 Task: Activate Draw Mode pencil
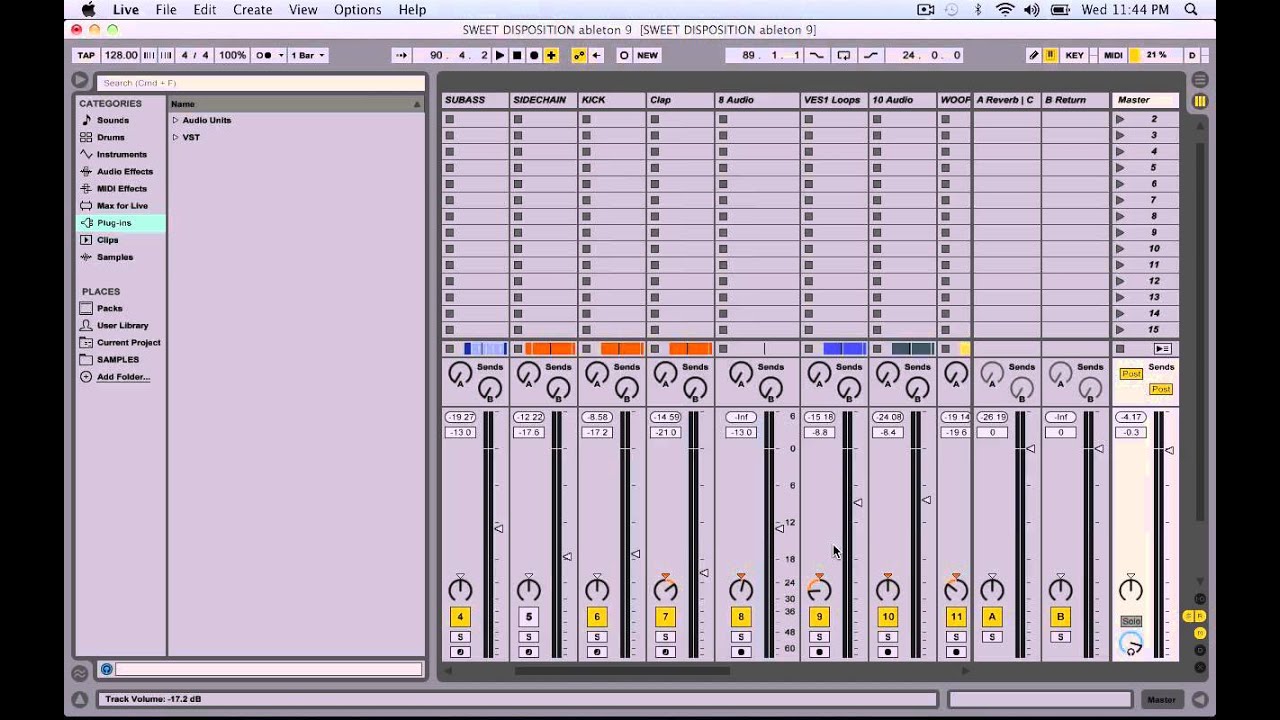pyautogui.click(x=1034, y=55)
